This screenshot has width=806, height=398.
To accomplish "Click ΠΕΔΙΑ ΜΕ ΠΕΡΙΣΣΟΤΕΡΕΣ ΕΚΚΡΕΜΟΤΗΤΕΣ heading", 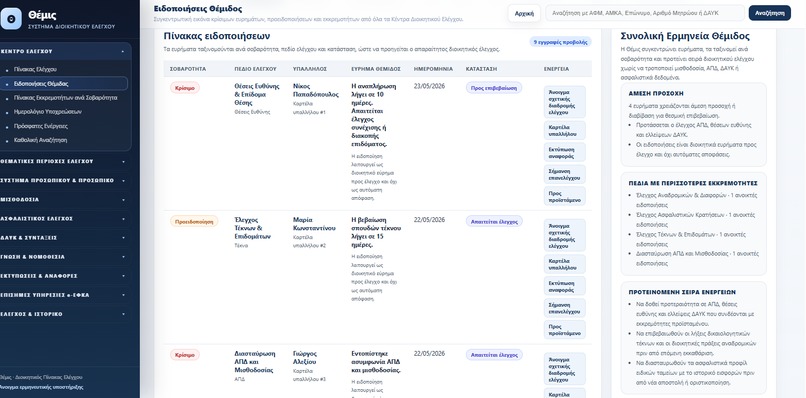I will [693, 183].
